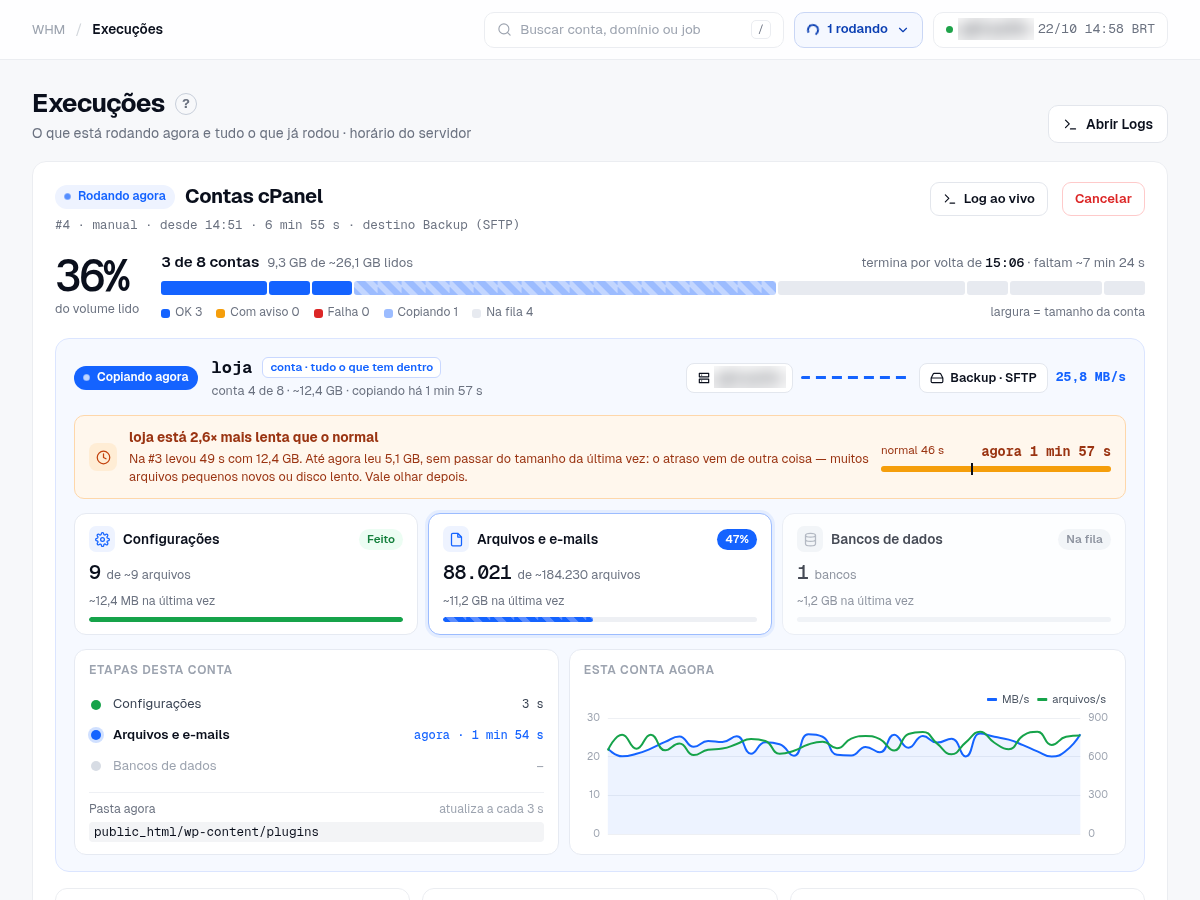Viewport: 1200px width, 900px height.
Task: Click the 47% badge on Arquivos e e-mails
Action: (737, 539)
